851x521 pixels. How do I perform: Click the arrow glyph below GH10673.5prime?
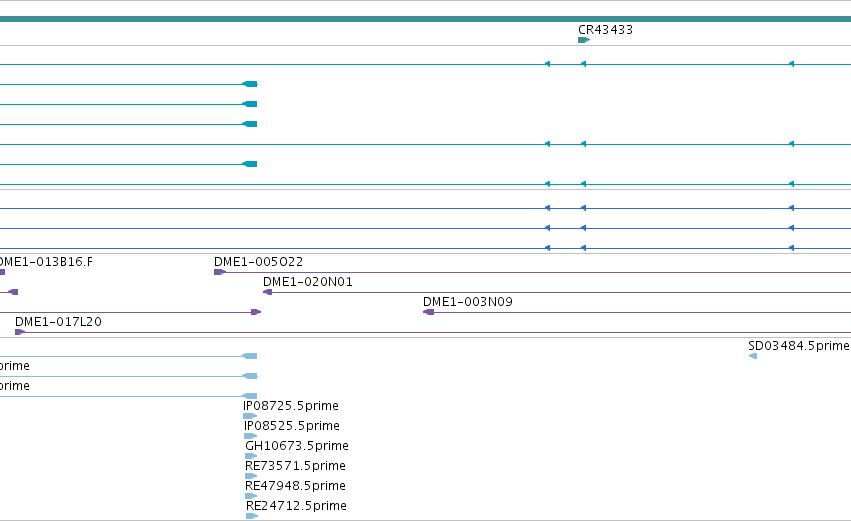pyautogui.click(x=251, y=456)
